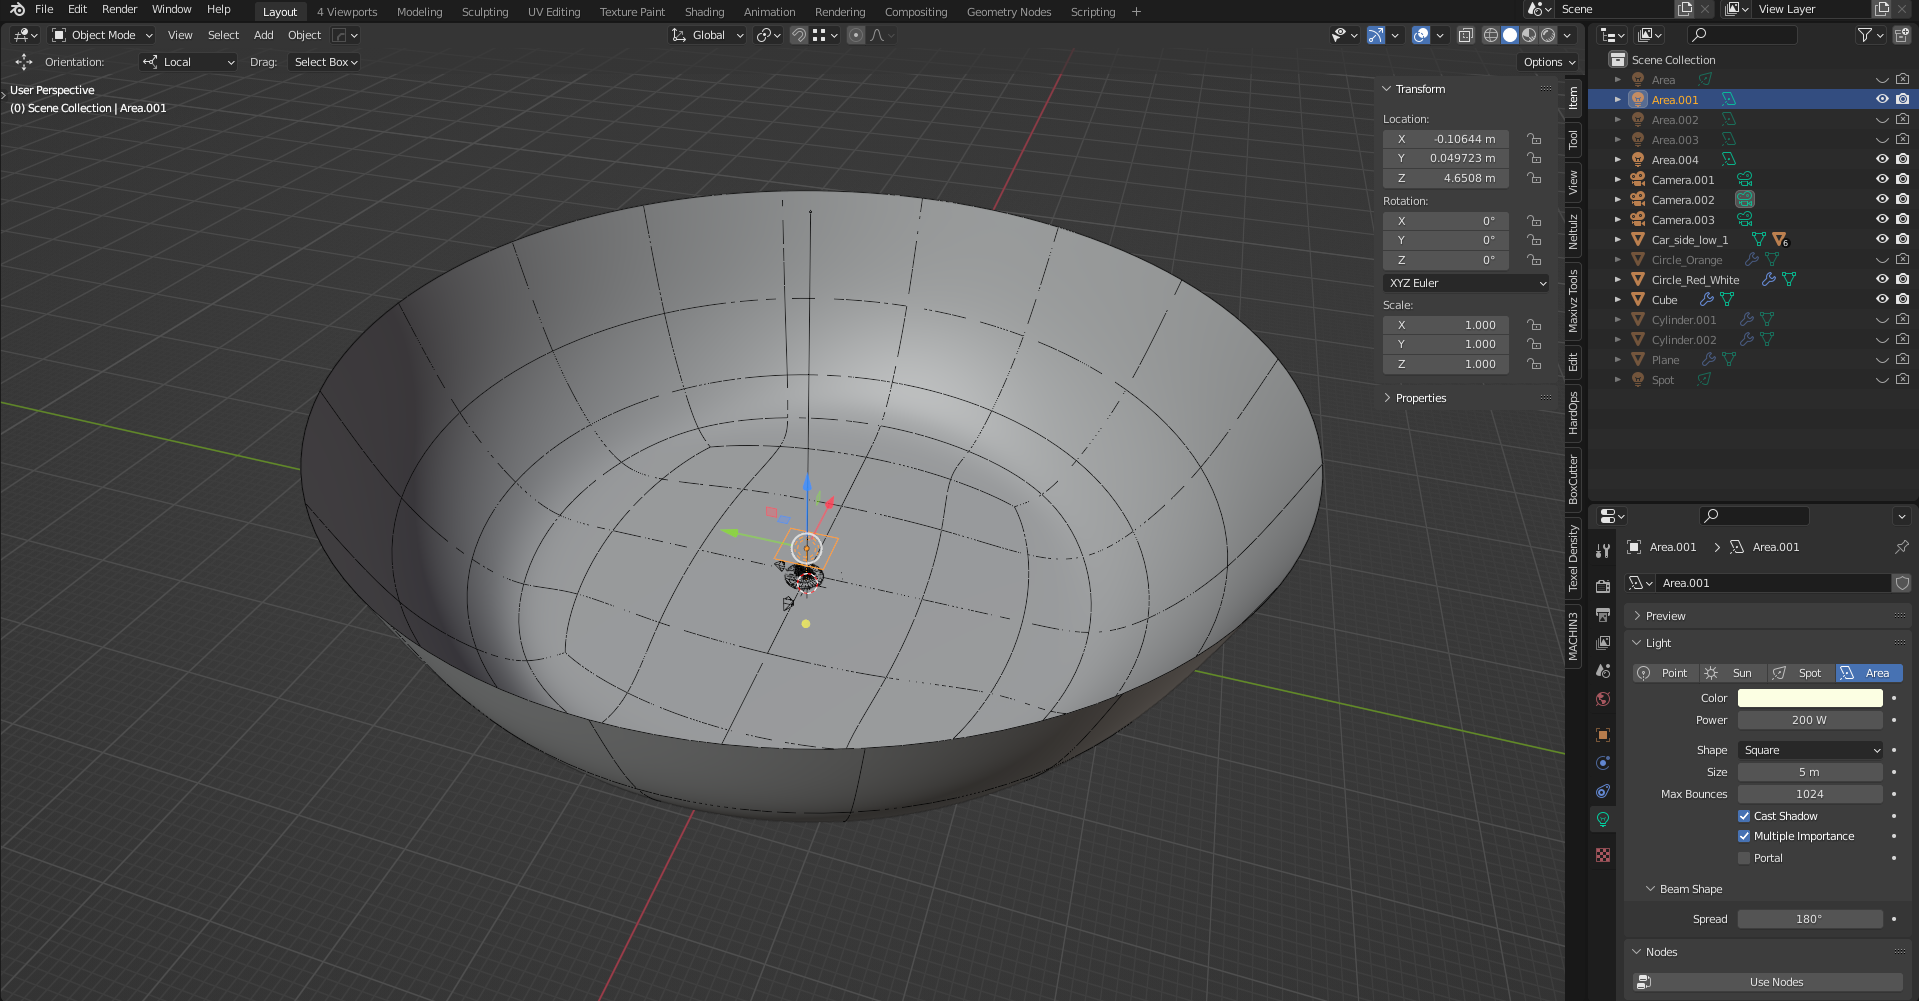
Task: Open the light Shape dropdown set to Square
Action: (x=1810, y=750)
